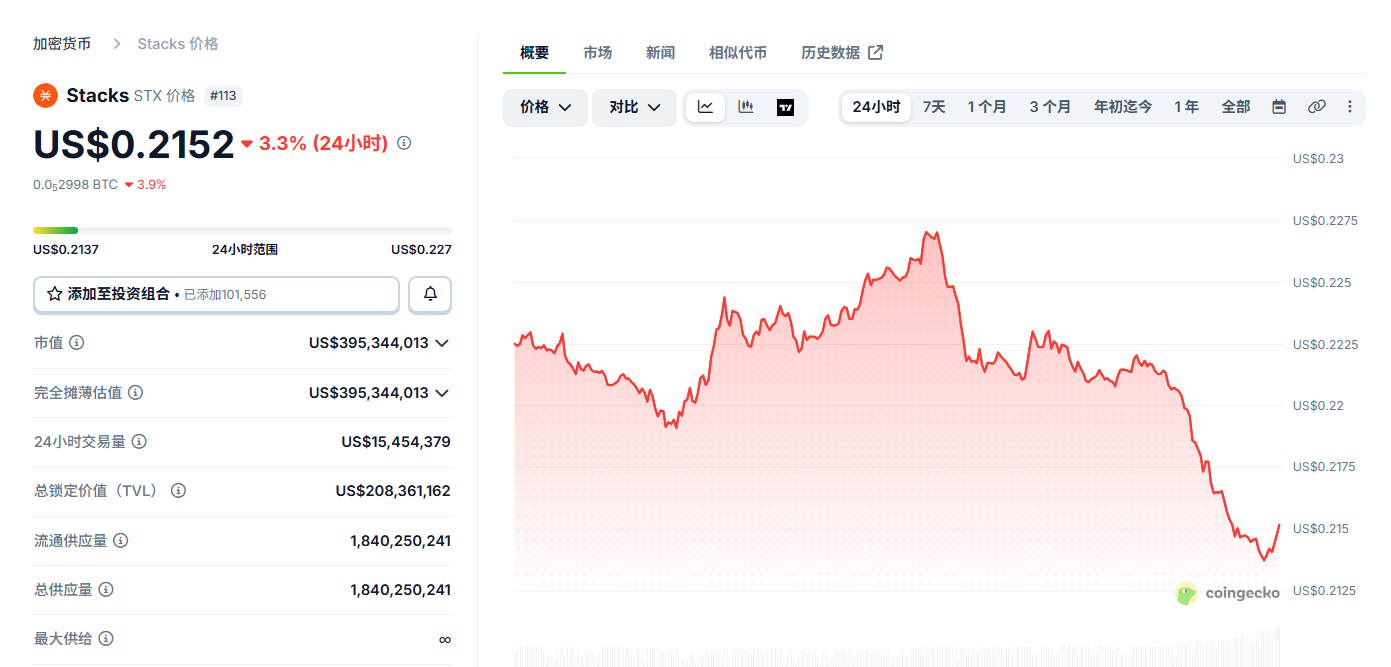Screen dimensions: 1391x667
Task: Expand the 市值 details chevron
Action: pos(442,343)
